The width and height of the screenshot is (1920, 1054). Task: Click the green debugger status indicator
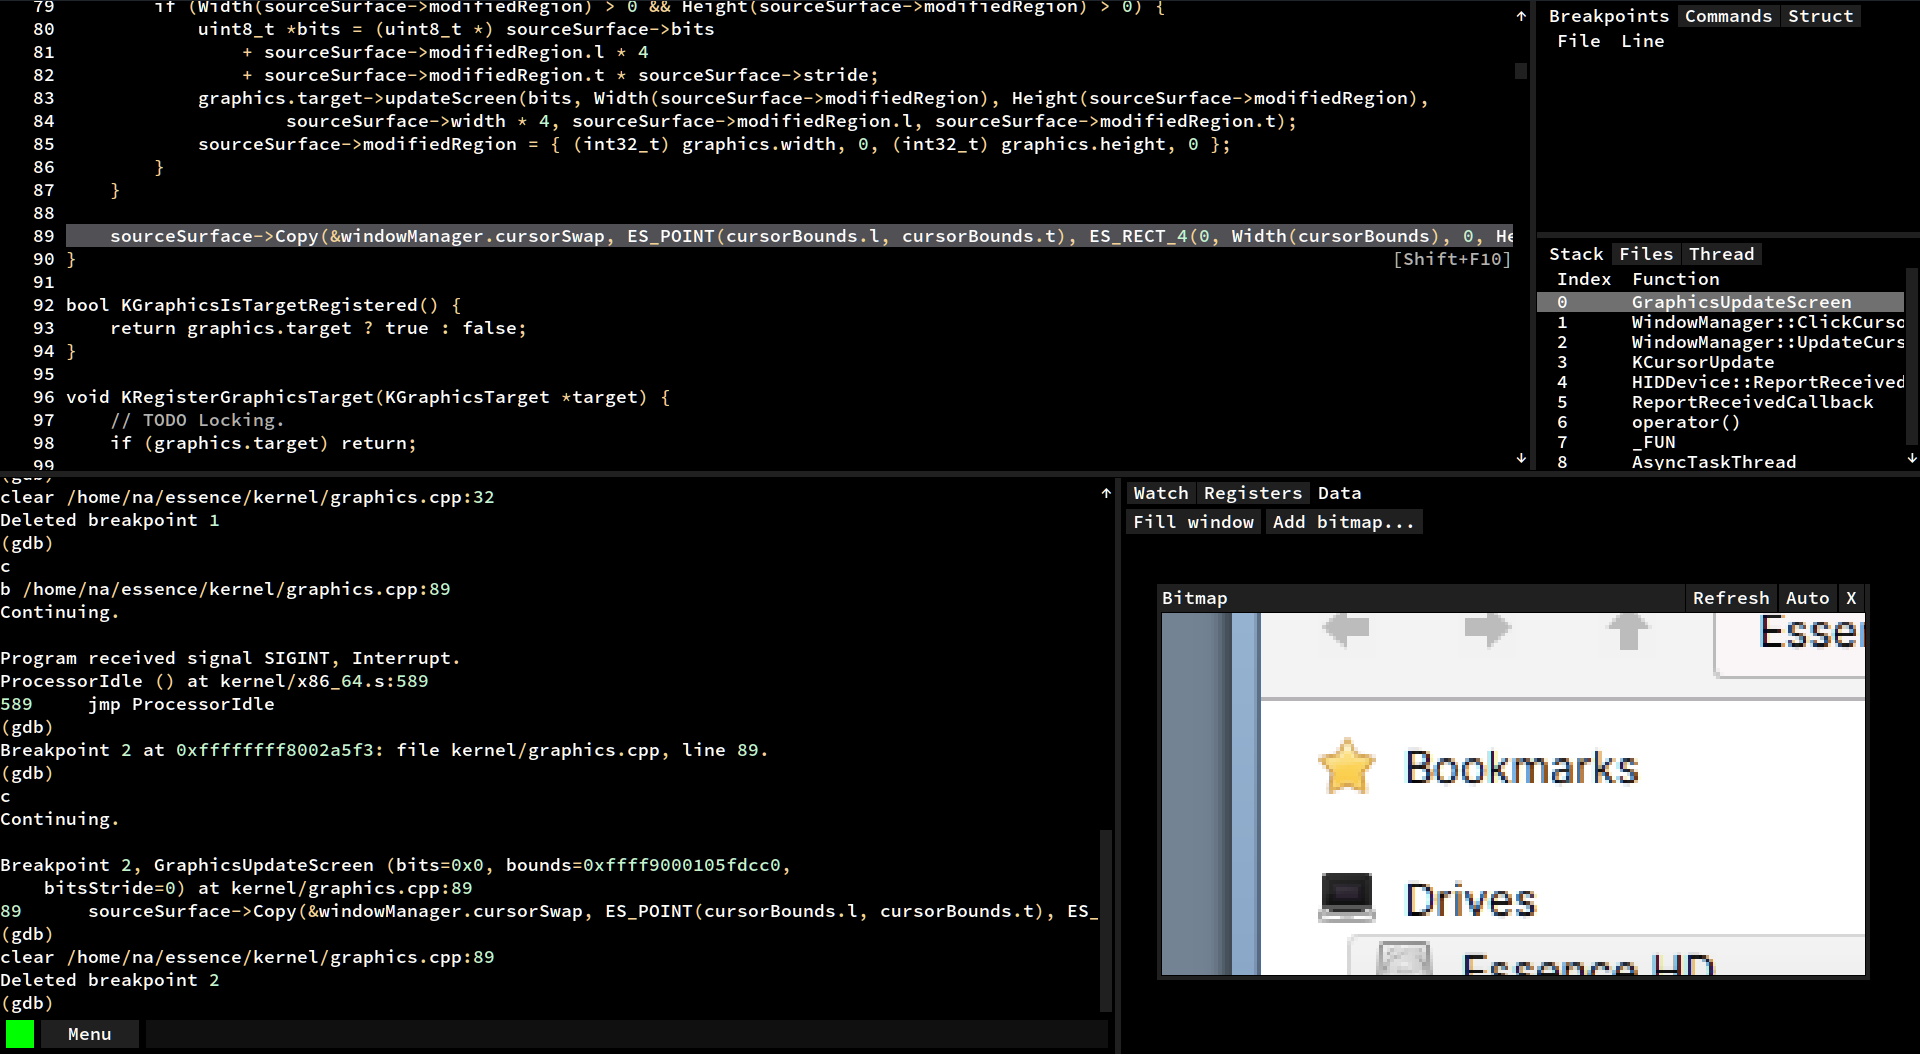tap(20, 1033)
